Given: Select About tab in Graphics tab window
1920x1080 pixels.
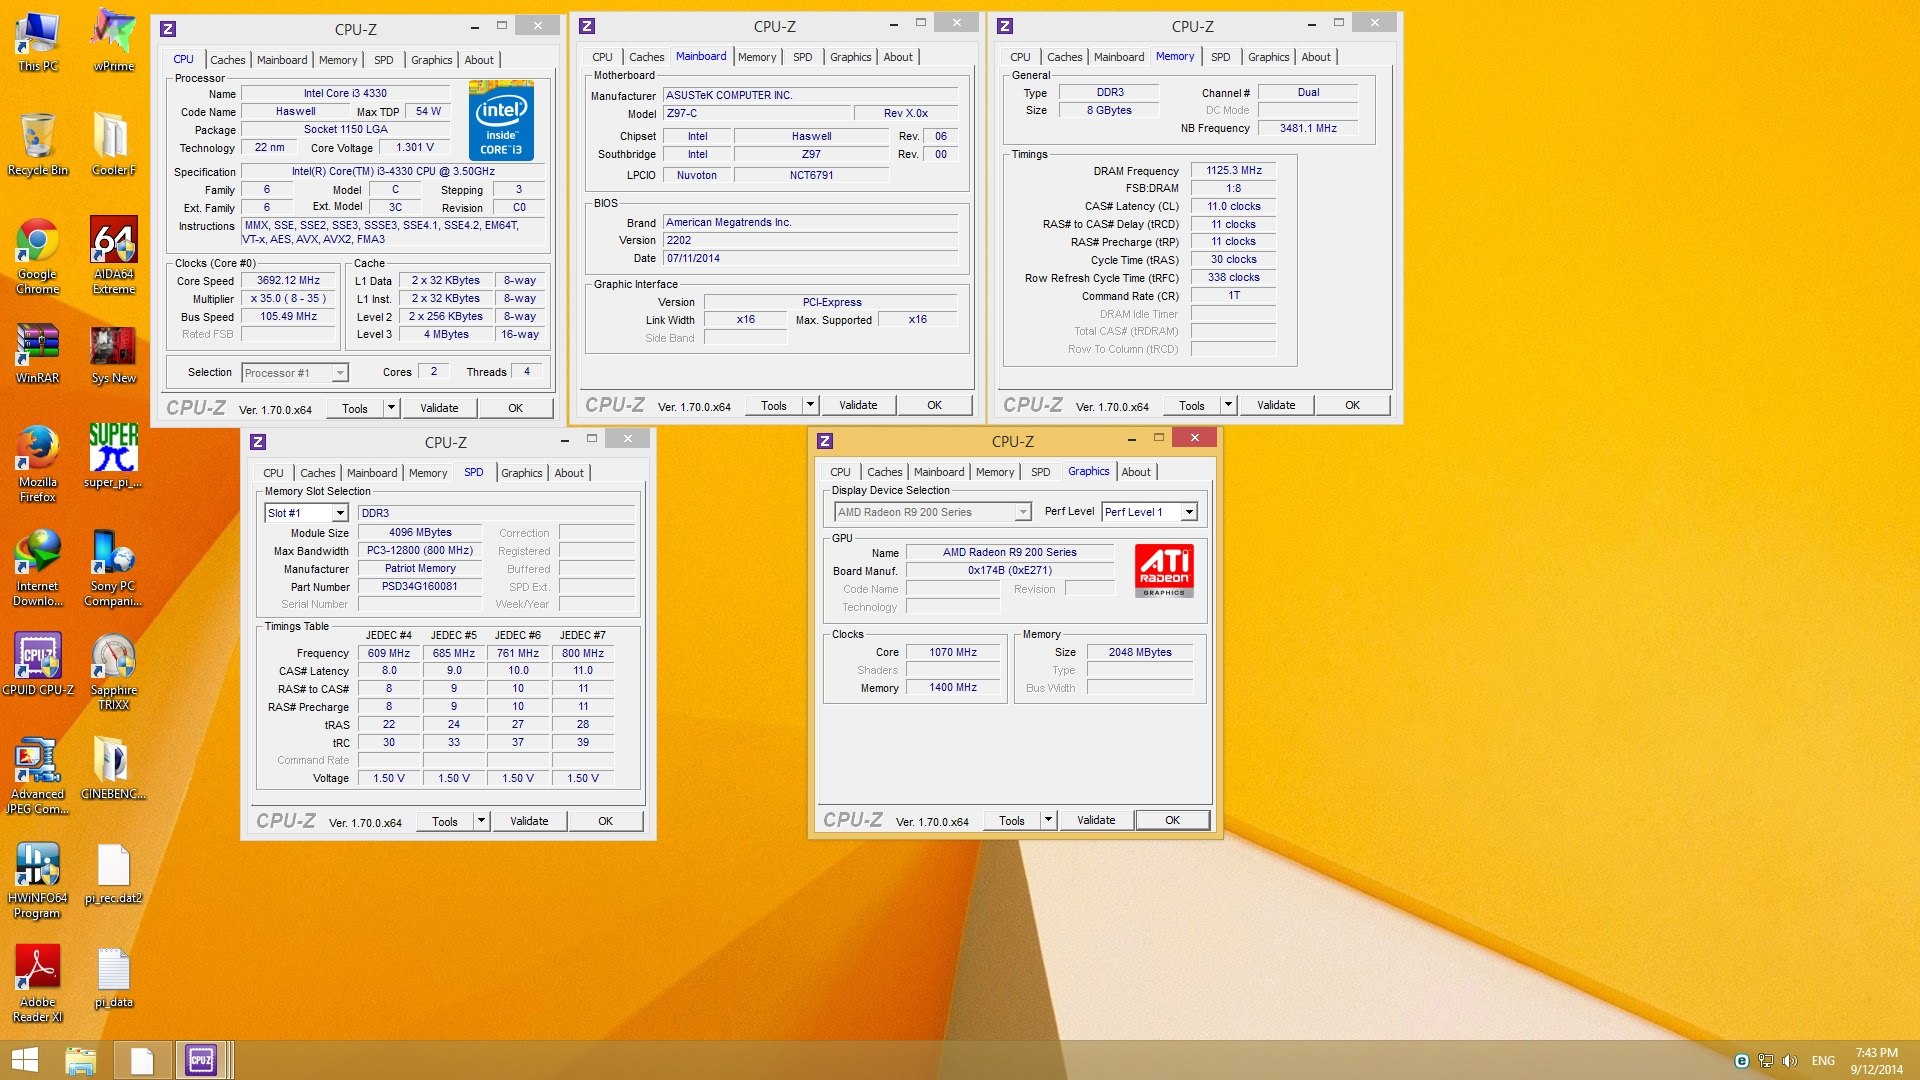Looking at the screenshot, I should tap(1136, 472).
